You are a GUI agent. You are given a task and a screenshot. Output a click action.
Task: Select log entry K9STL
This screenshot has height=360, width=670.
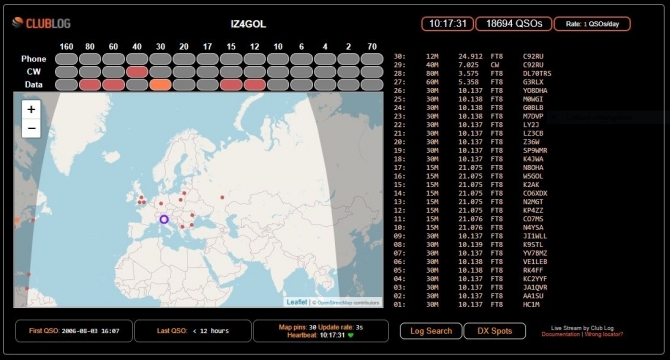point(469,245)
